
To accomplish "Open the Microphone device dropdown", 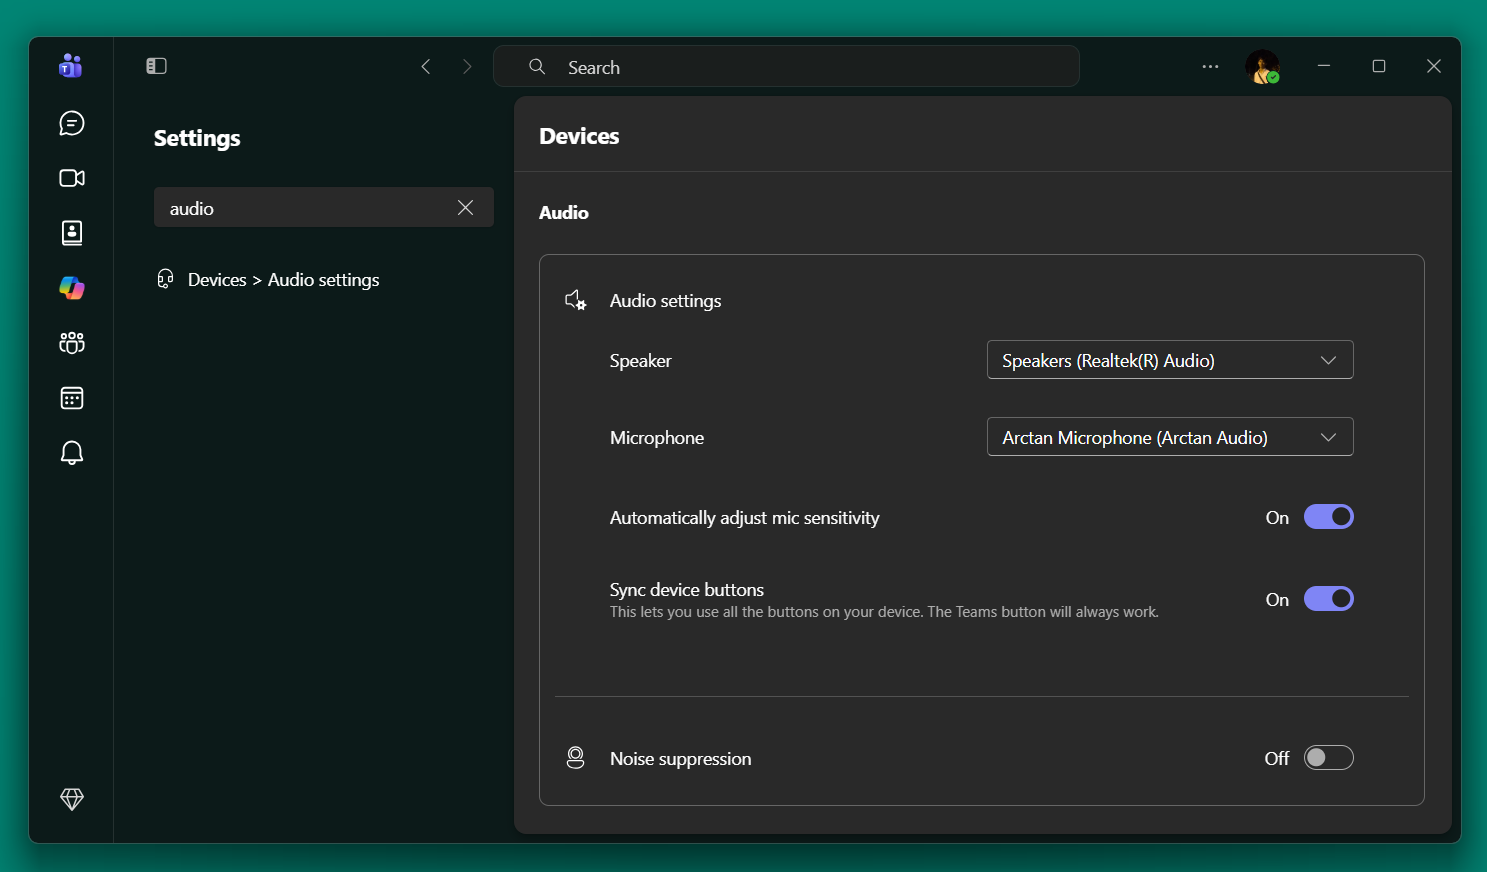I will (x=1170, y=437).
